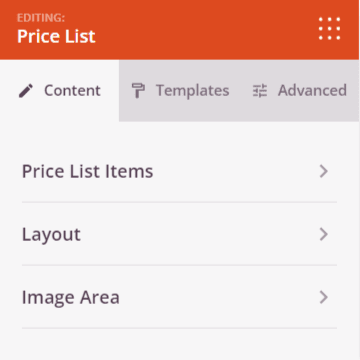Image resolution: width=360 pixels, height=360 pixels.
Task: Open the Image Area settings label
Action: (71, 297)
